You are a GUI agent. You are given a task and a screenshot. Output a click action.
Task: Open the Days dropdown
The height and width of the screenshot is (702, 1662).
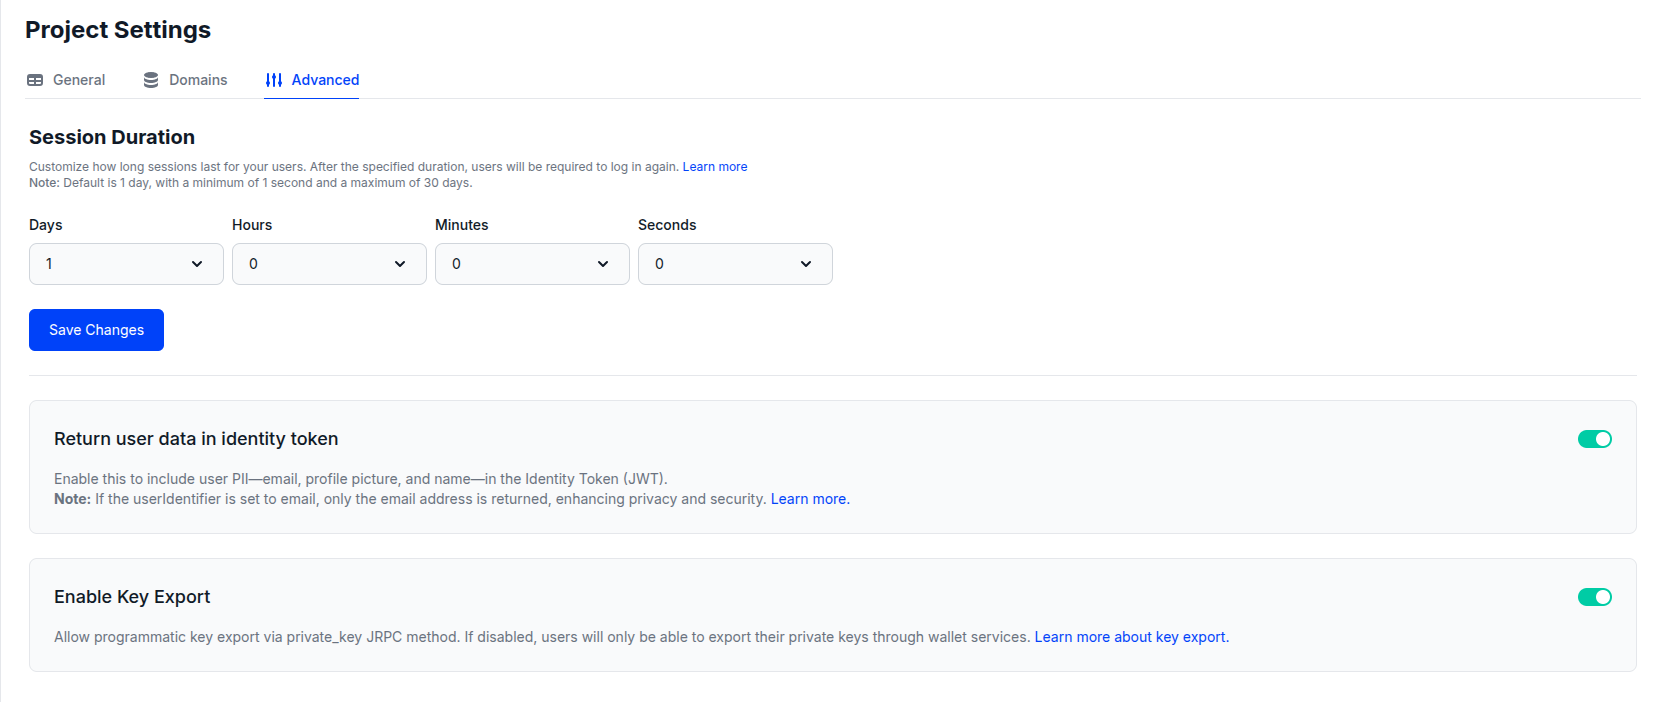[126, 264]
